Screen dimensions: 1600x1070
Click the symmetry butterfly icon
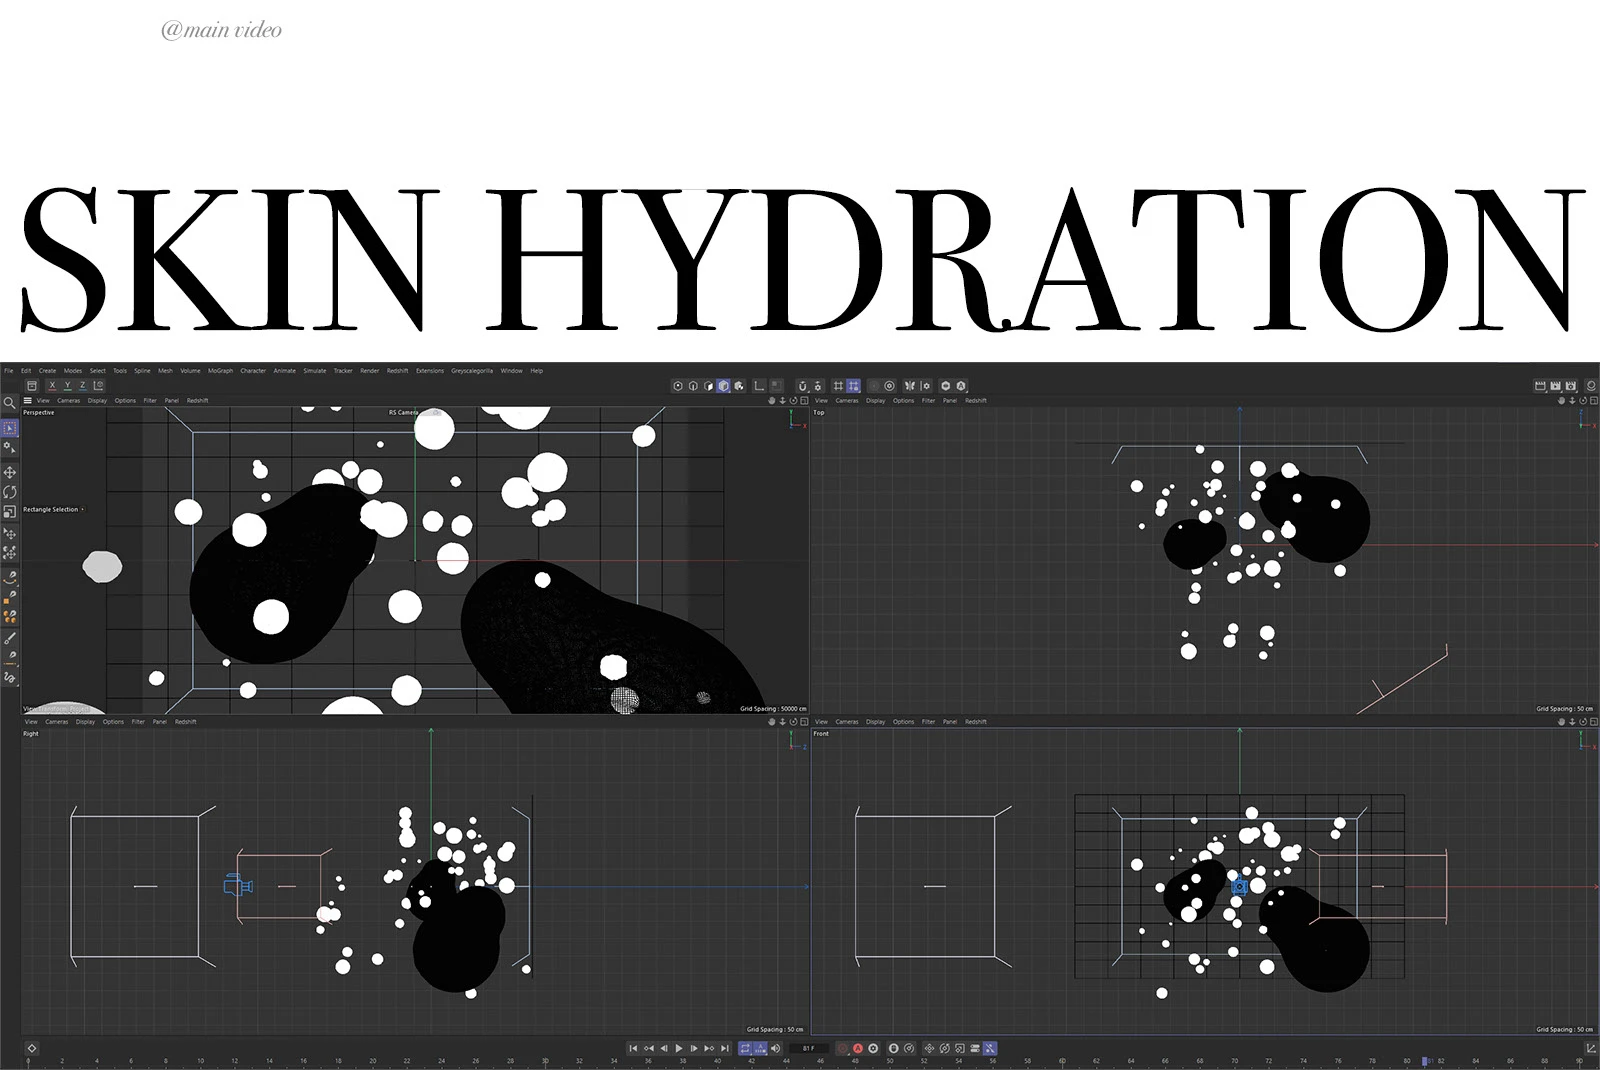tap(910, 386)
